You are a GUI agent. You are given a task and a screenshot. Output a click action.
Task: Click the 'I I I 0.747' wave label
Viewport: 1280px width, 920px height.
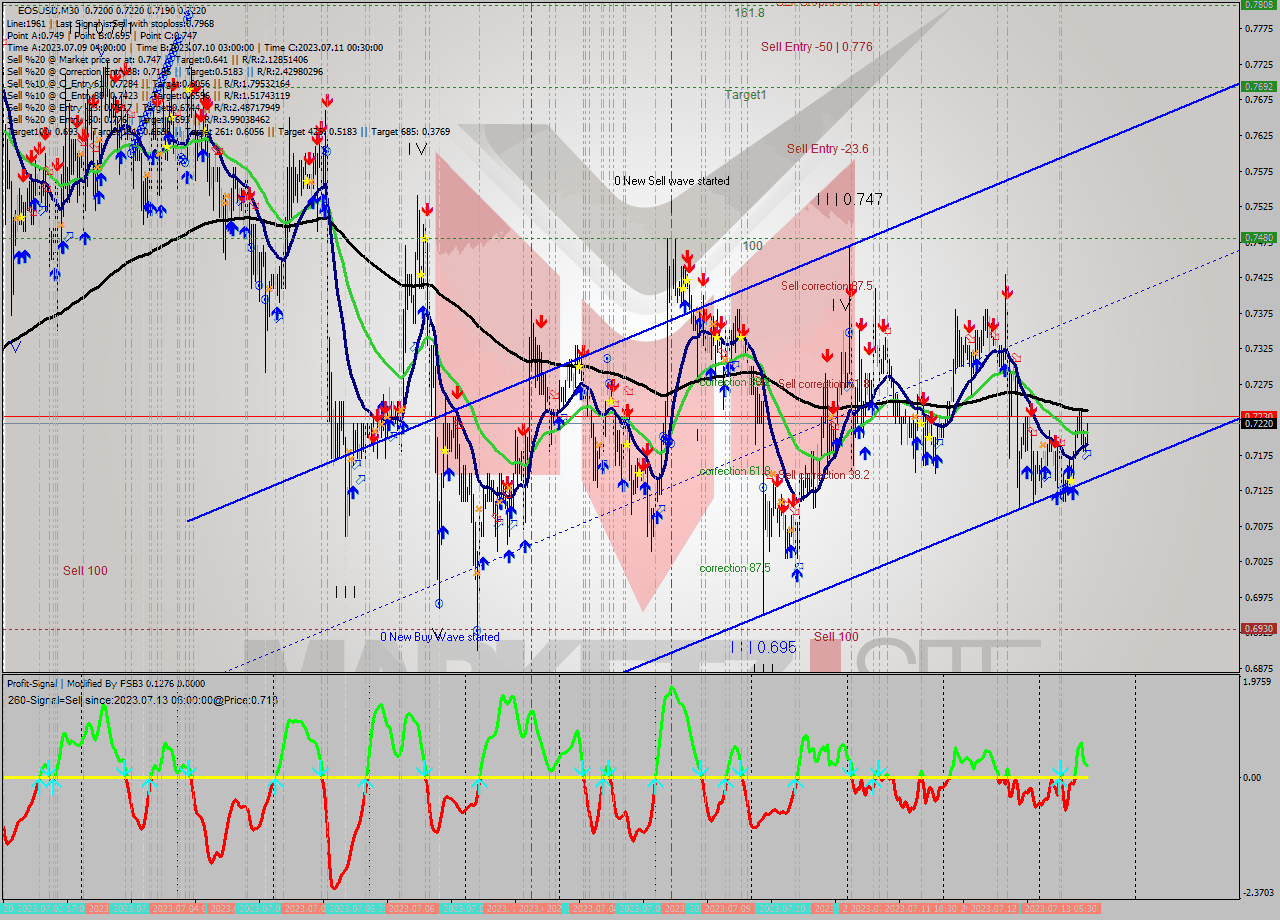[x=849, y=199]
